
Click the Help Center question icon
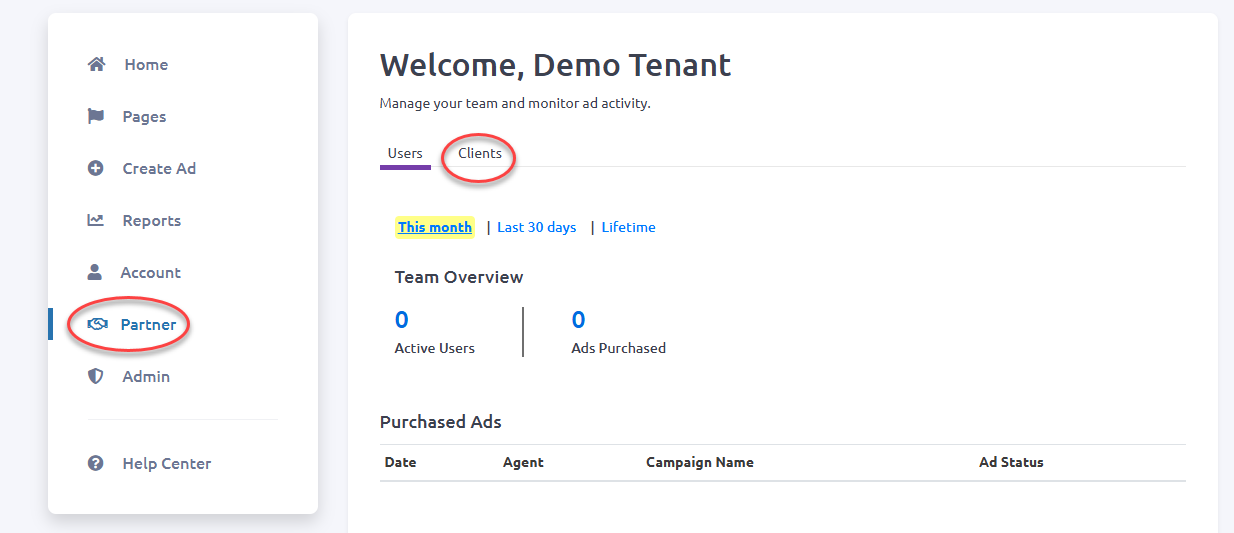[96, 463]
